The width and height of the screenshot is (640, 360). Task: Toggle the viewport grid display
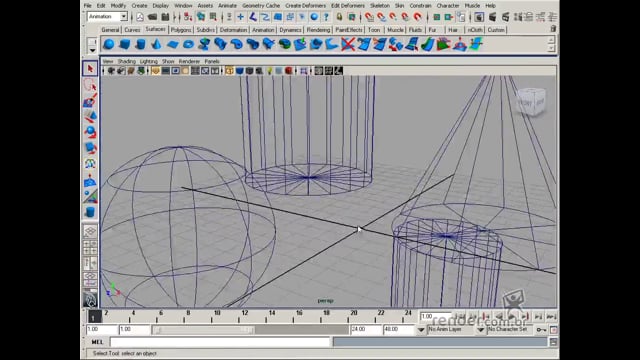195,71
